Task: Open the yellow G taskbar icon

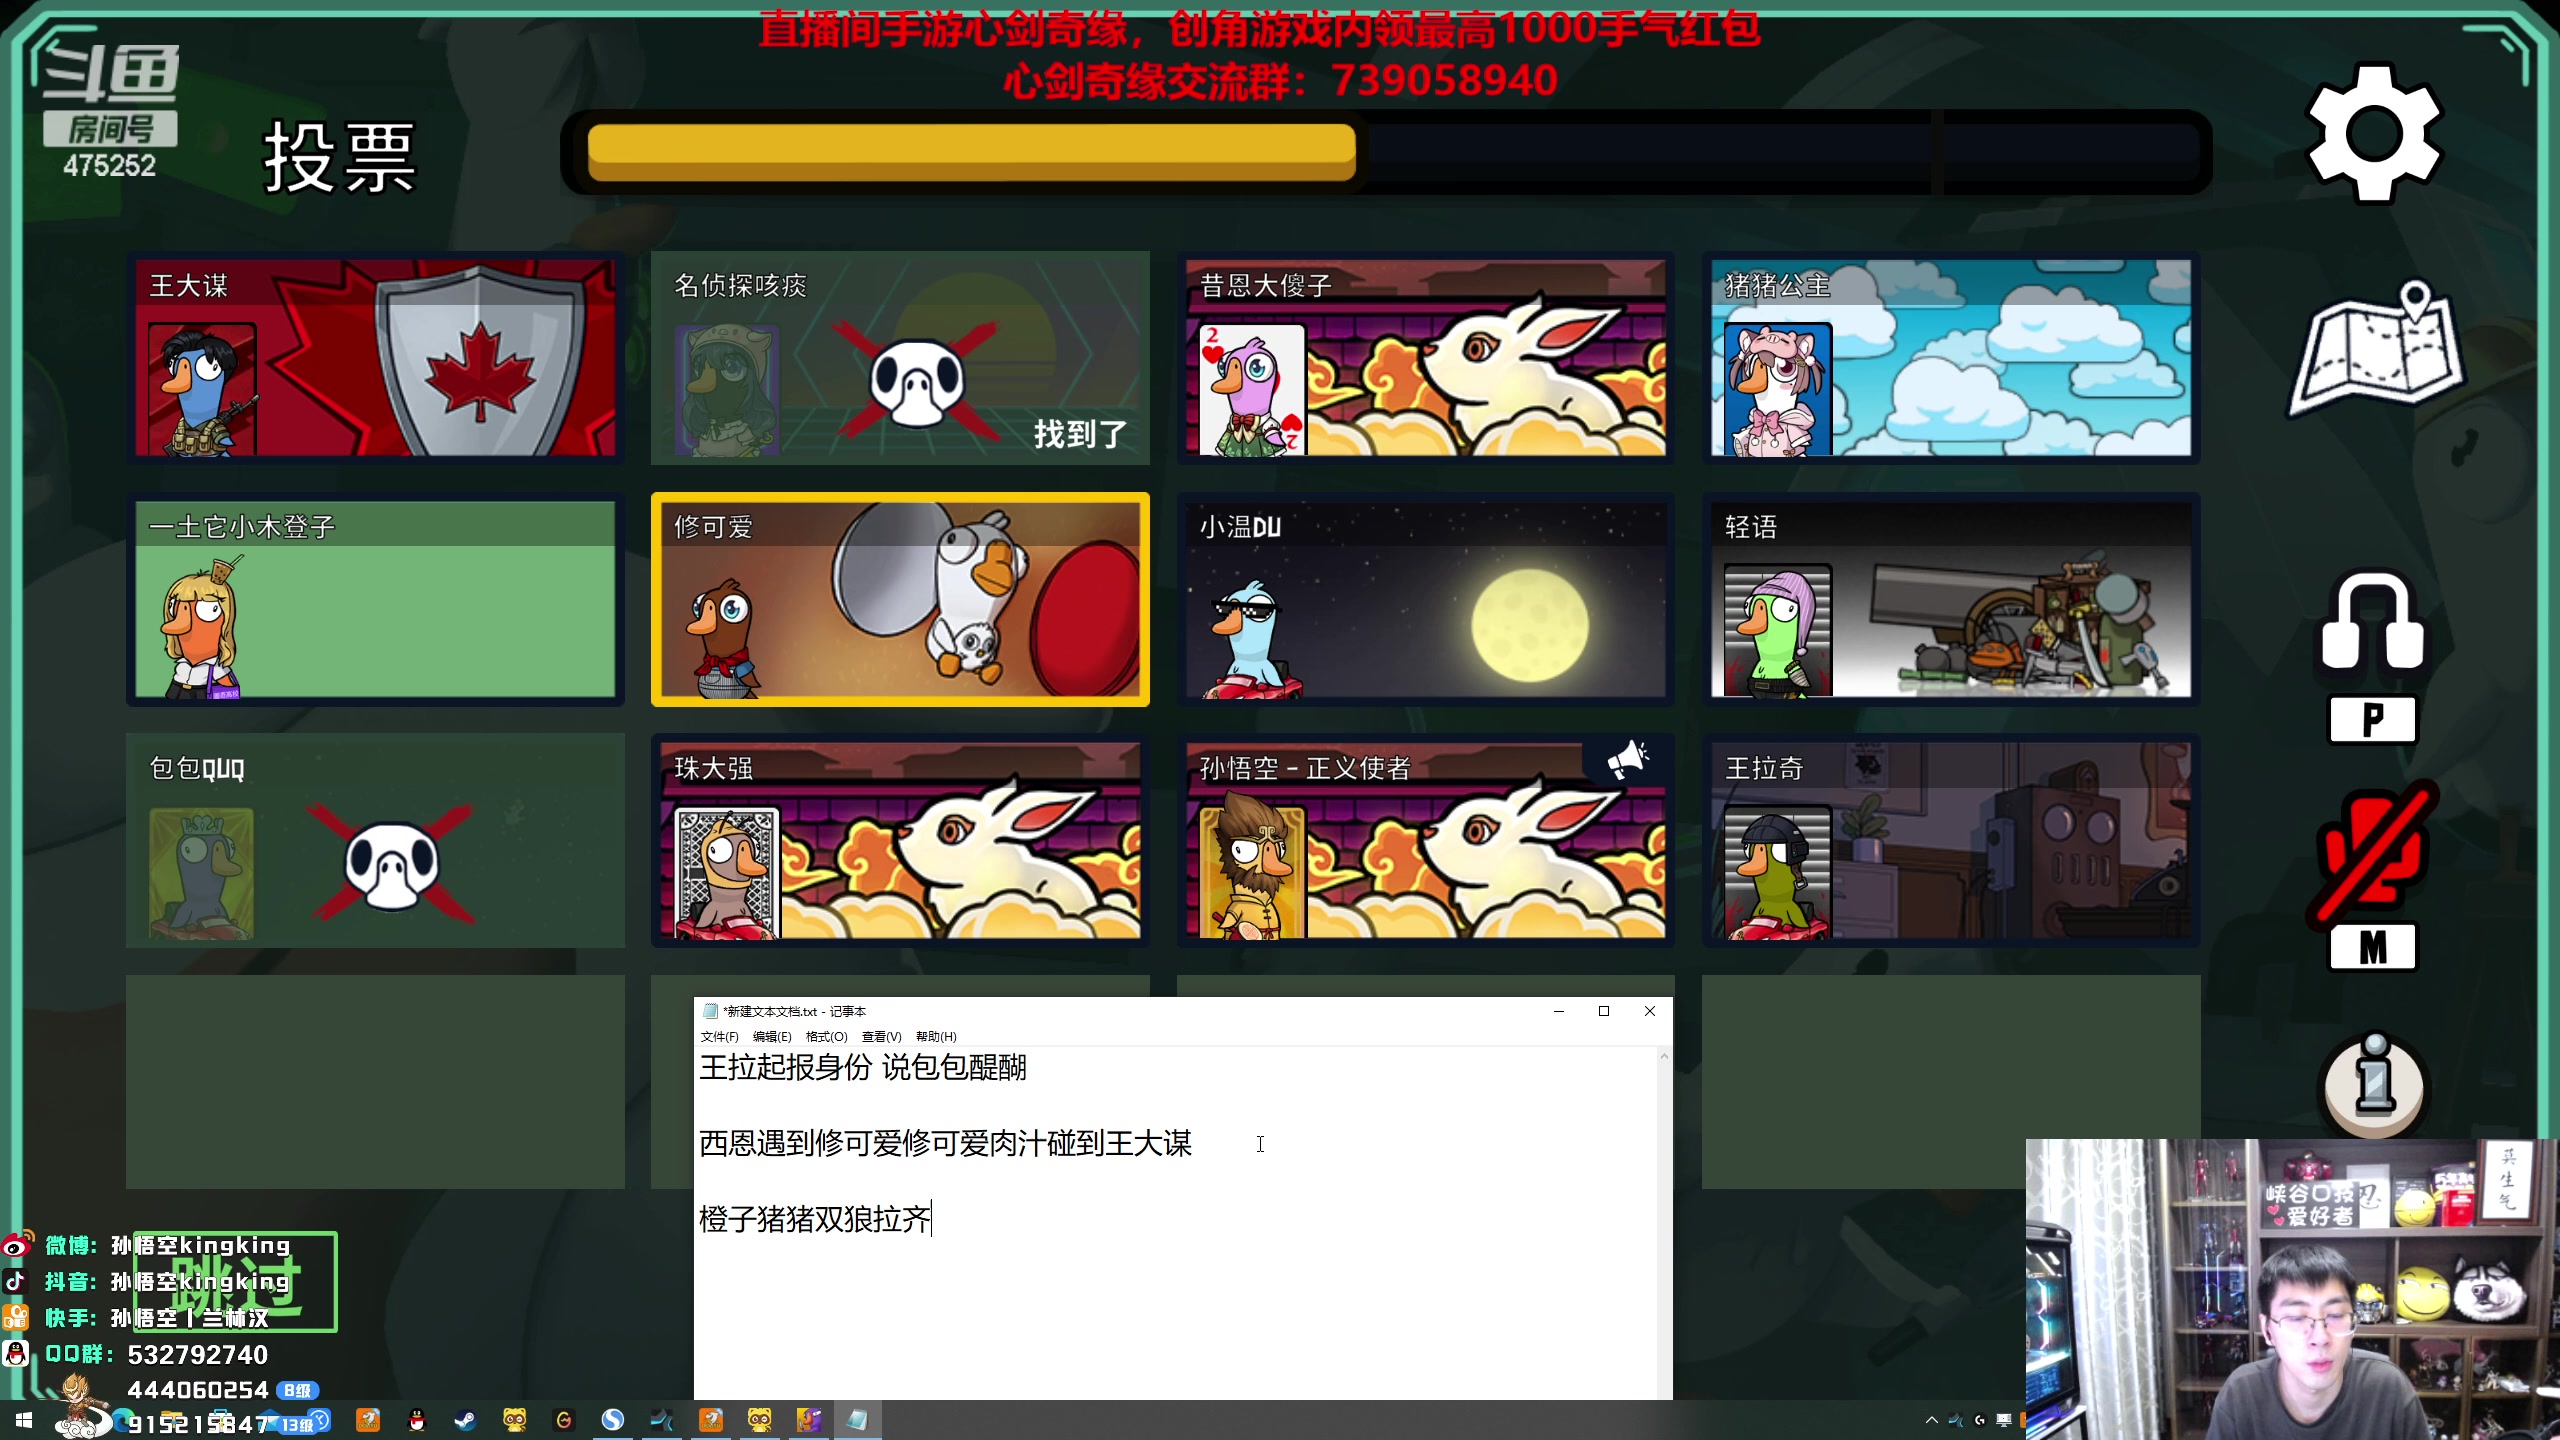Action: pyautogui.click(x=564, y=1420)
